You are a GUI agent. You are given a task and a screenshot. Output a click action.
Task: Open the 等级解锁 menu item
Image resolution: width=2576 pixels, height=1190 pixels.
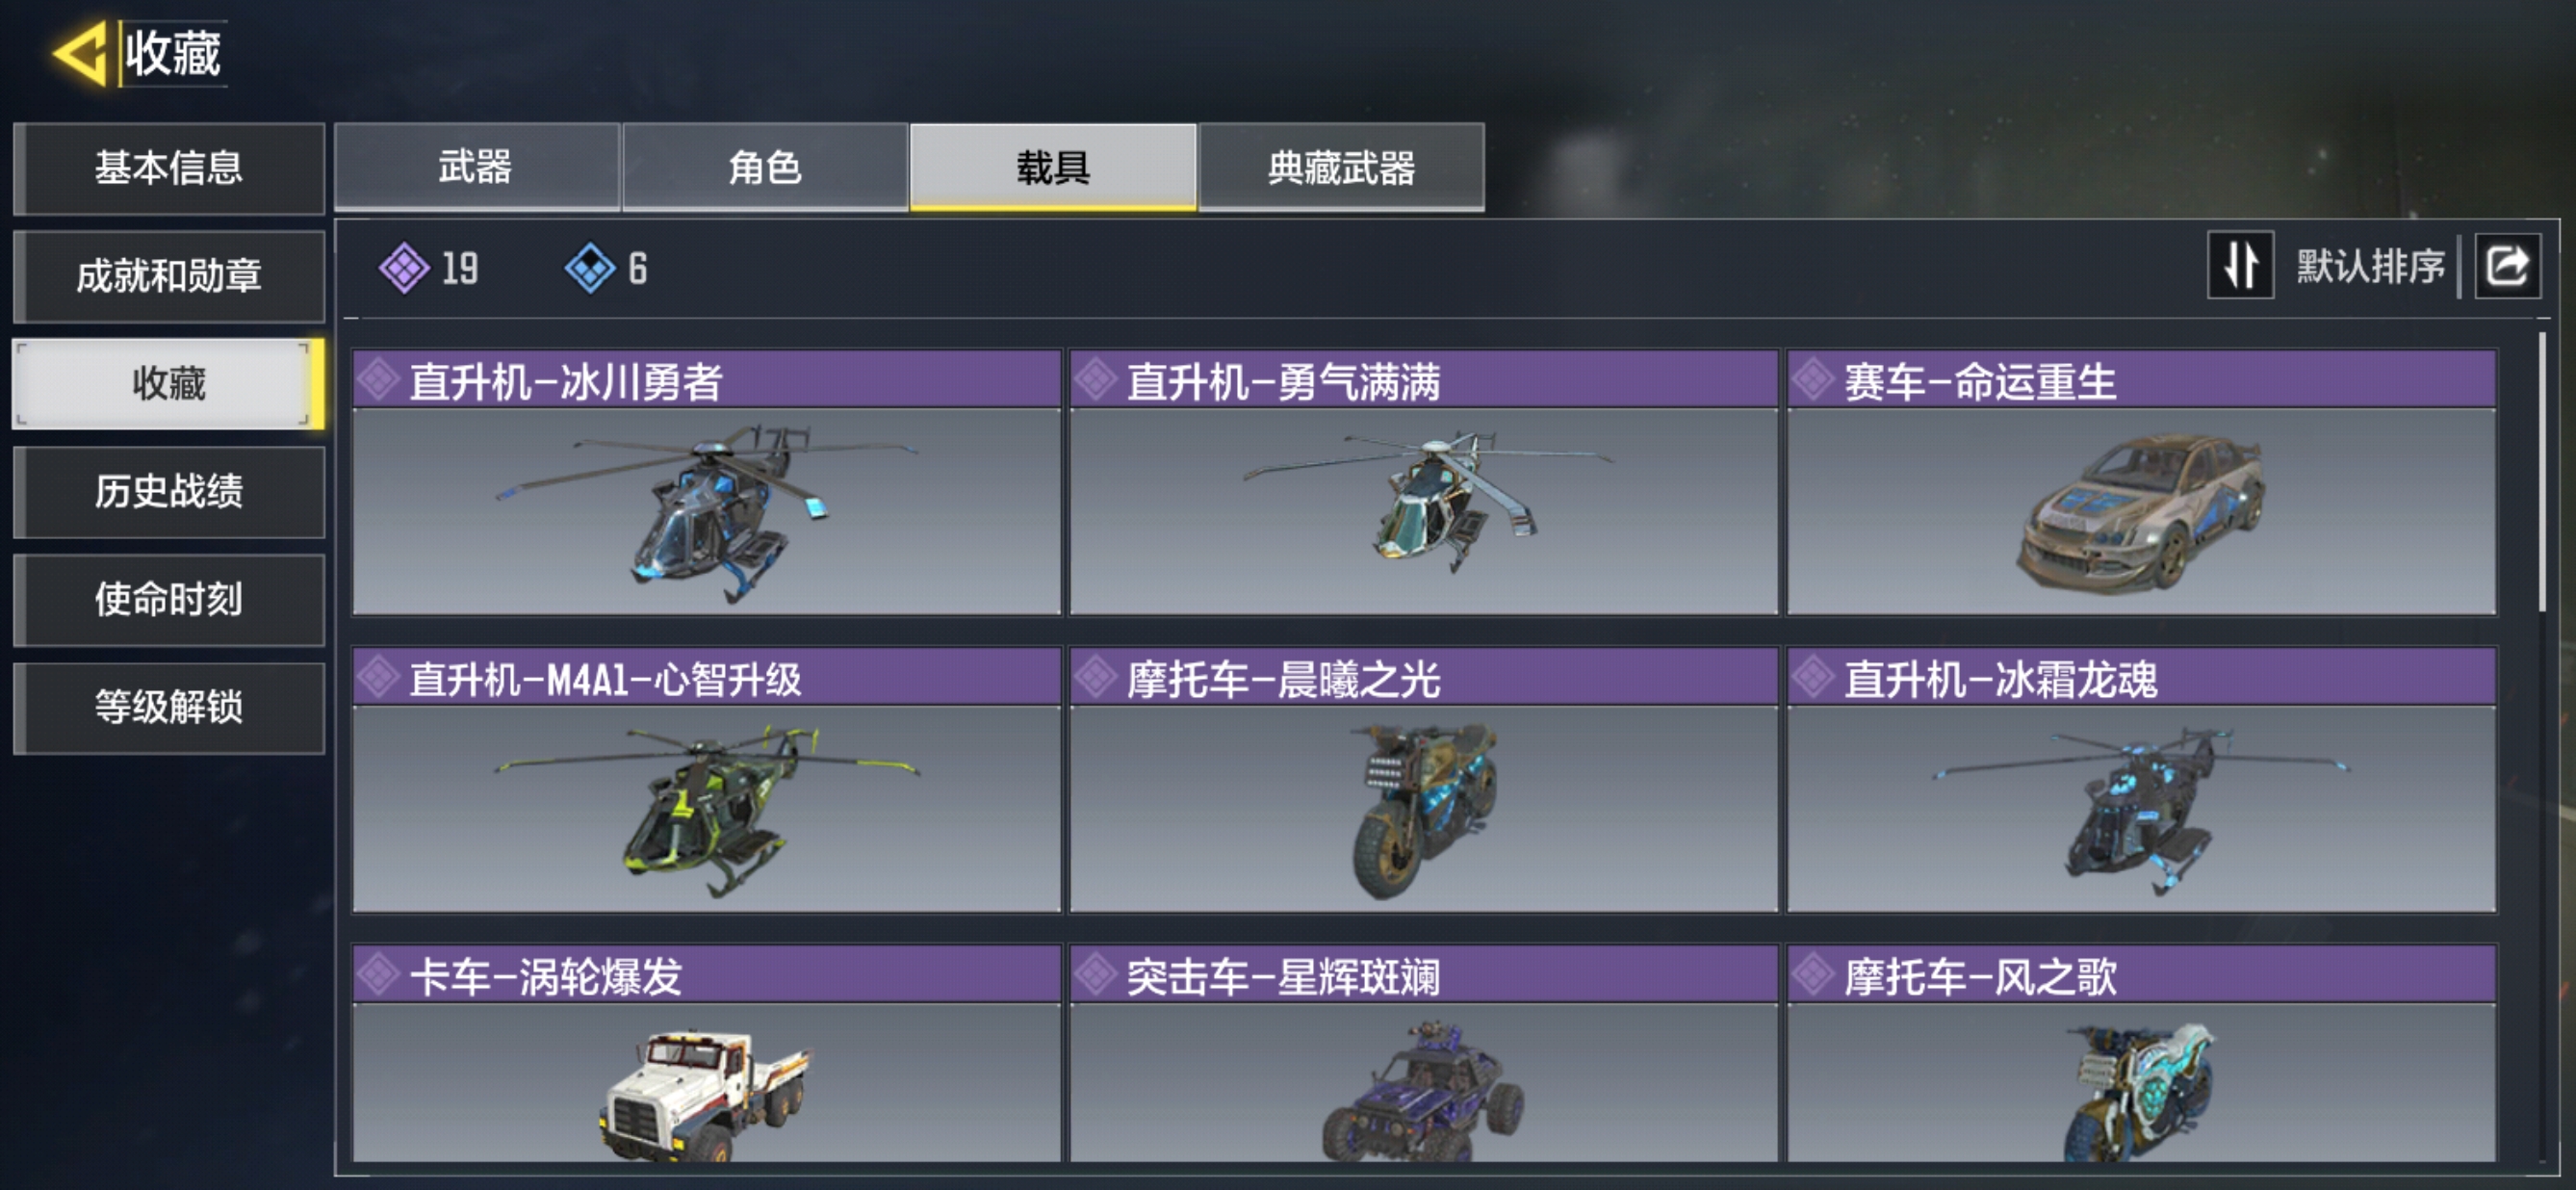click(x=169, y=708)
